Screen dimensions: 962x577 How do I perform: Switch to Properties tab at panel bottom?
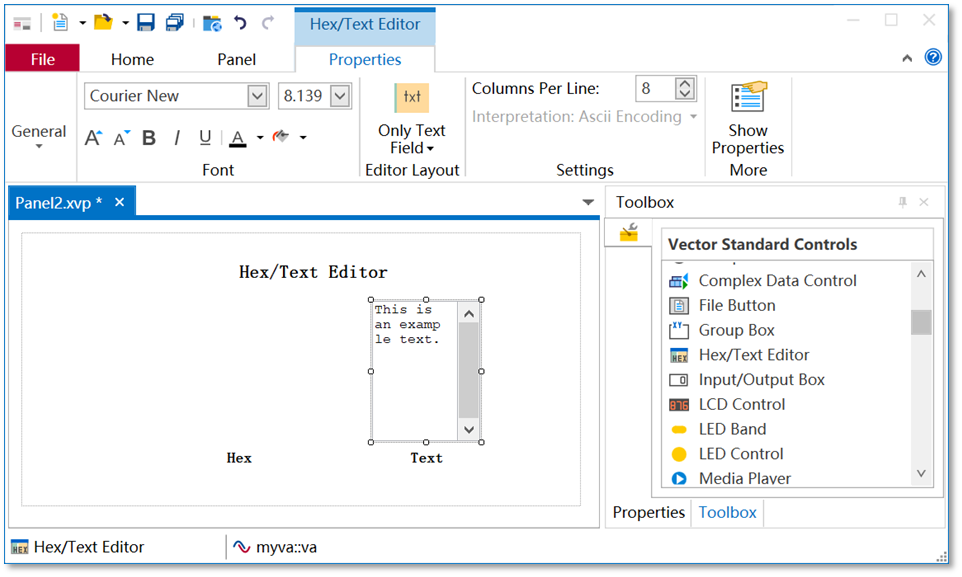click(x=648, y=512)
